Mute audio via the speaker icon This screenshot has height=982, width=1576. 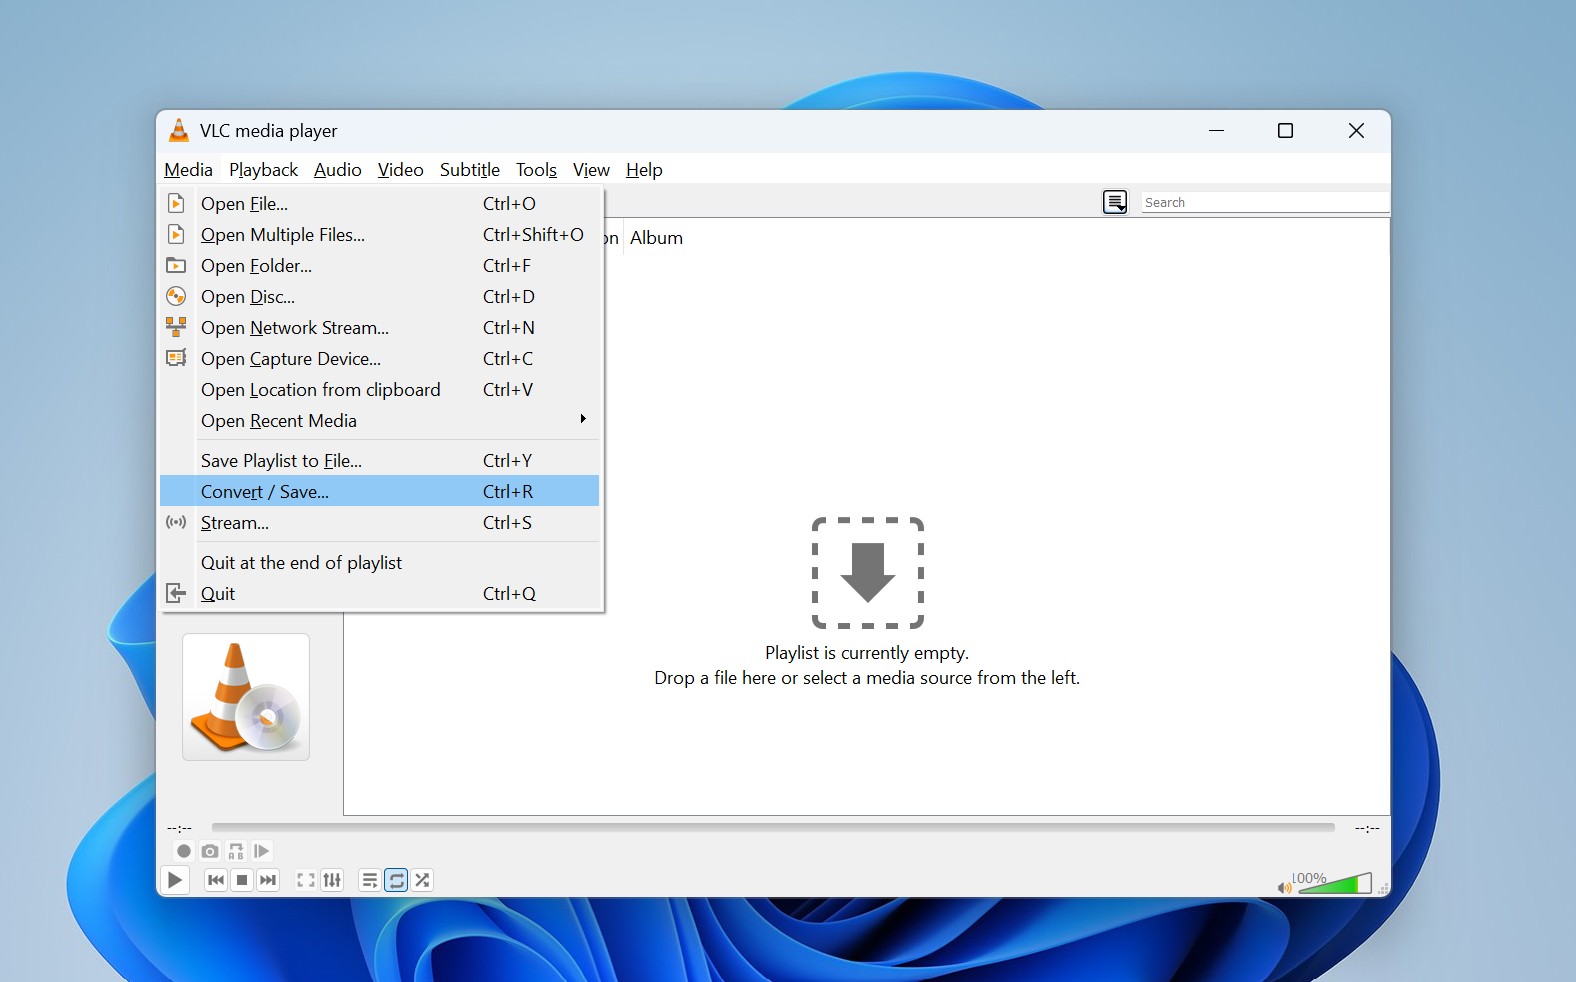(1284, 887)
